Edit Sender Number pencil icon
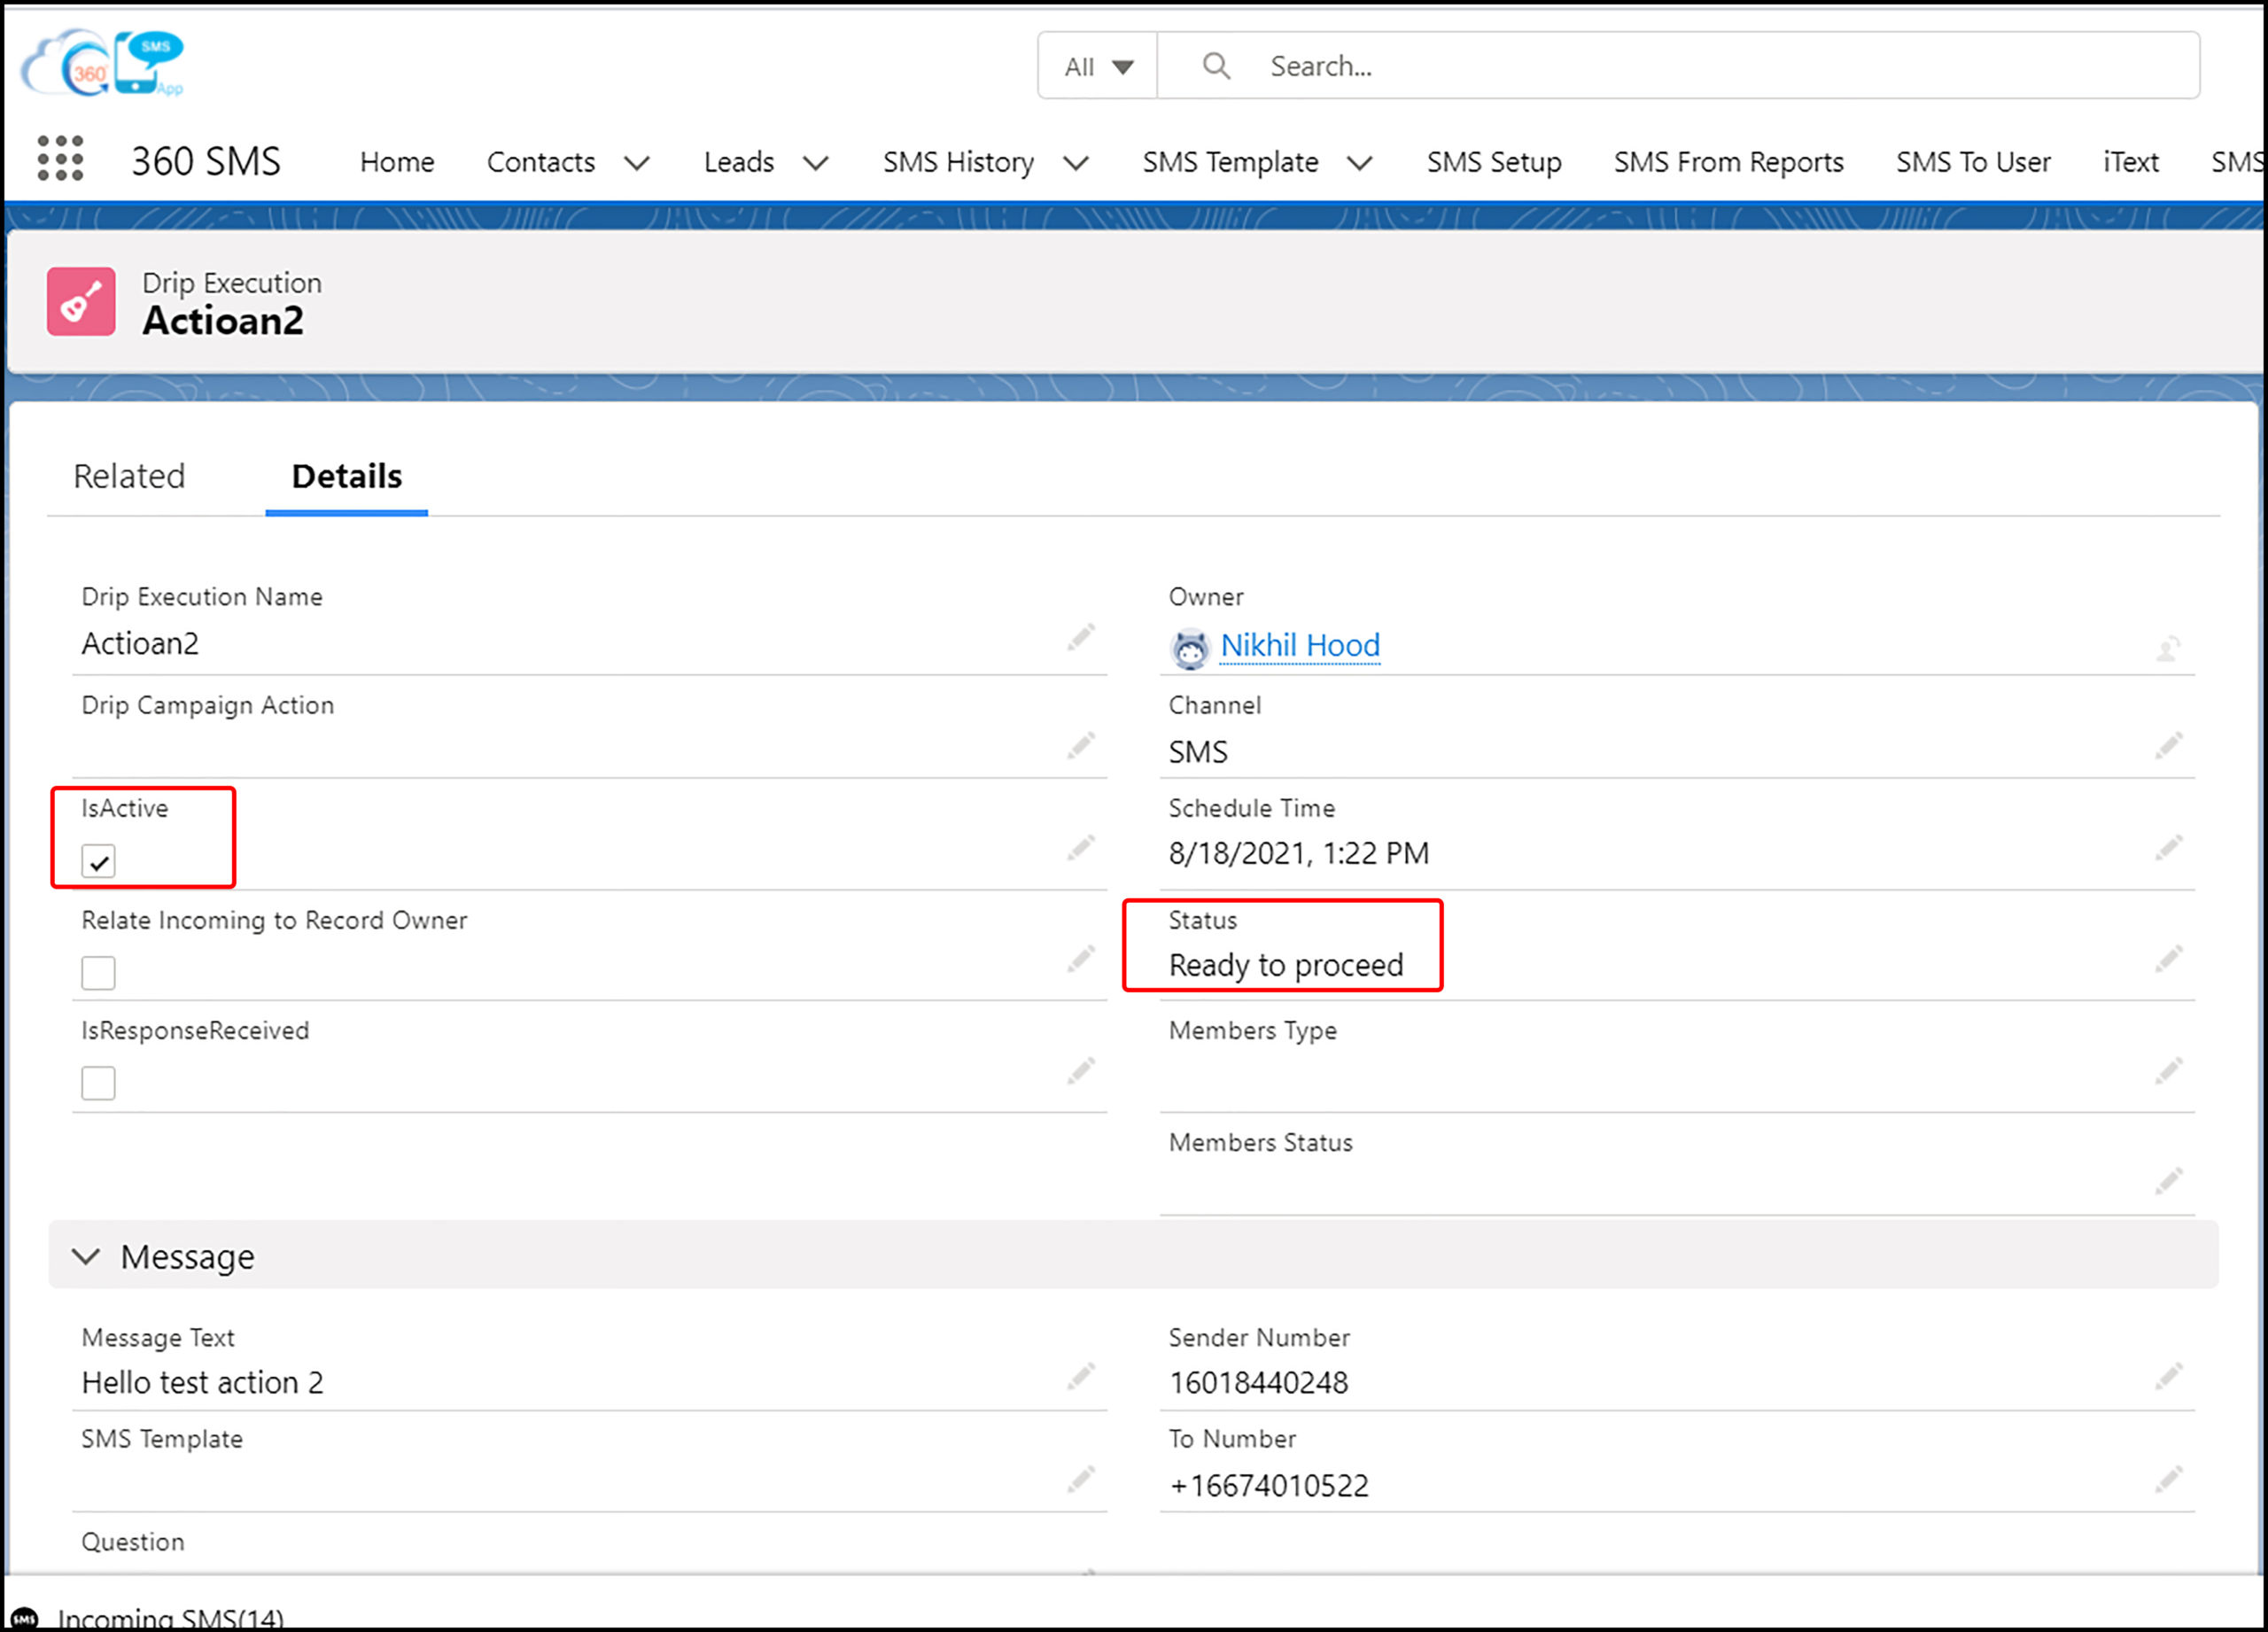This screenshot has width=2268, height=1632. (2168, 1376)
